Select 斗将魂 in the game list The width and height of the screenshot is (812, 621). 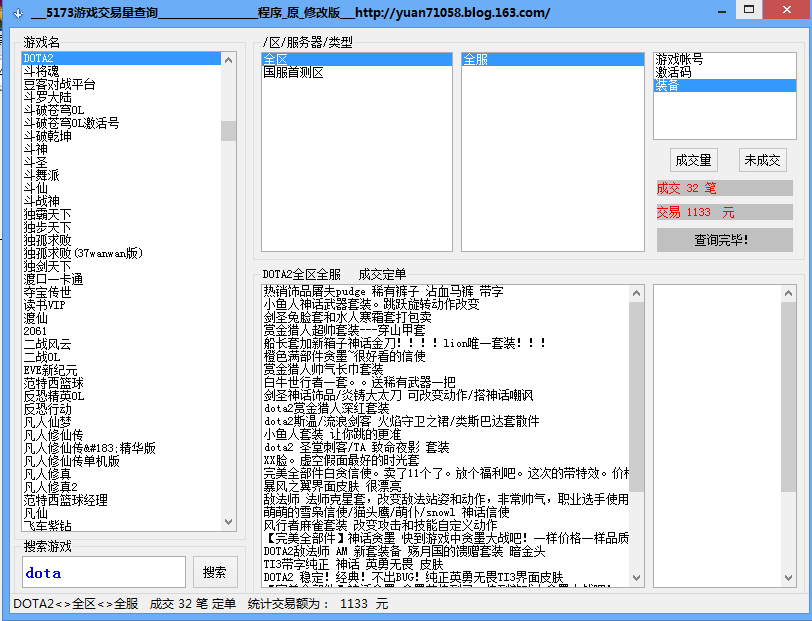121,71
